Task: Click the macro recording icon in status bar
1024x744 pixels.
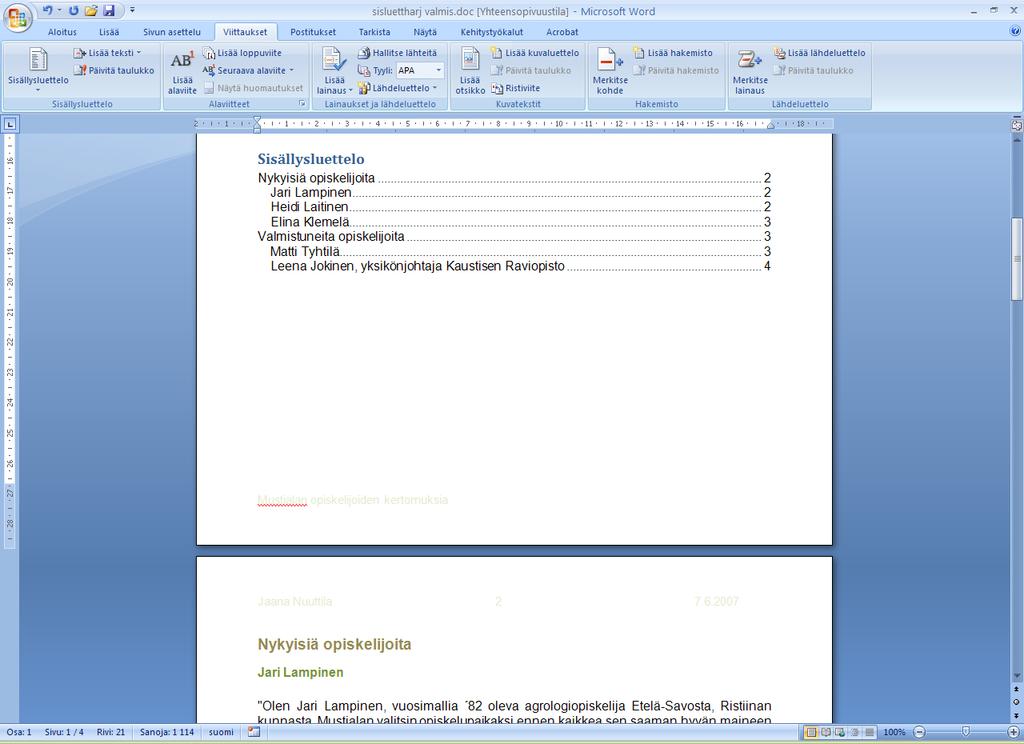Action: coord(253,732)
